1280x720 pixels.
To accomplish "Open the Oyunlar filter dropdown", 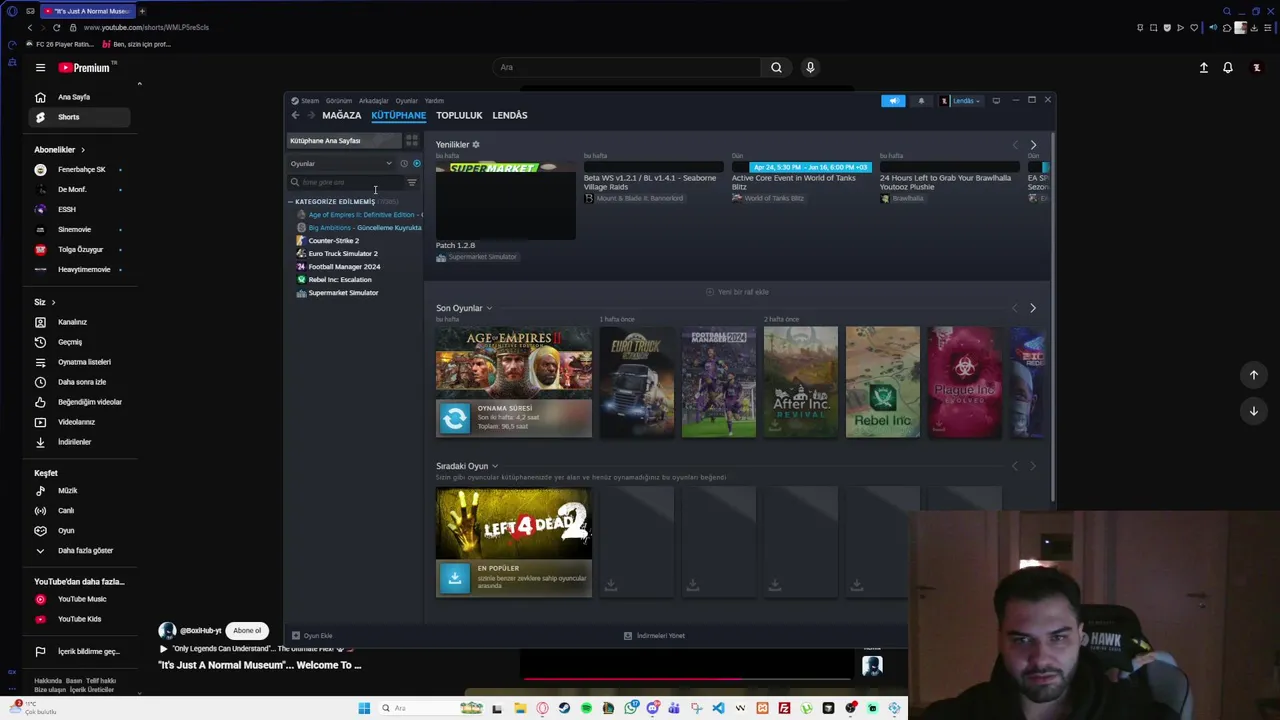I will 341,164.
